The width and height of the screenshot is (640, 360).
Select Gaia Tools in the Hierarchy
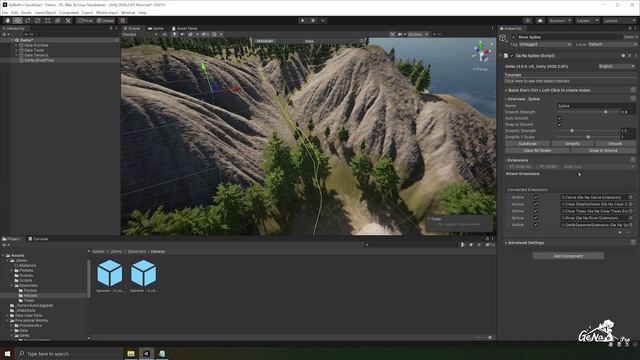tap(34, 50)
